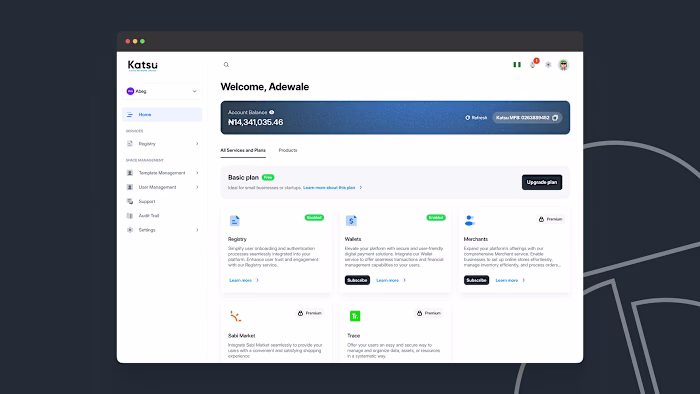Click Learn more on Wallets card
The image size is (700, 394).
[391, 280]
